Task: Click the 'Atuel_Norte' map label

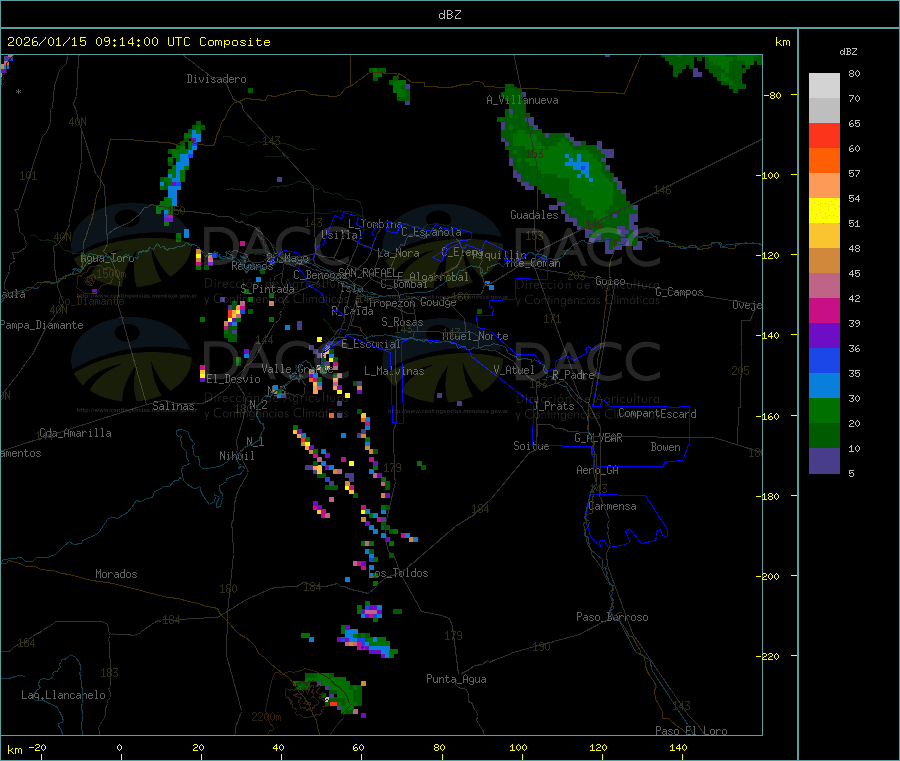Action: (475, 336)
